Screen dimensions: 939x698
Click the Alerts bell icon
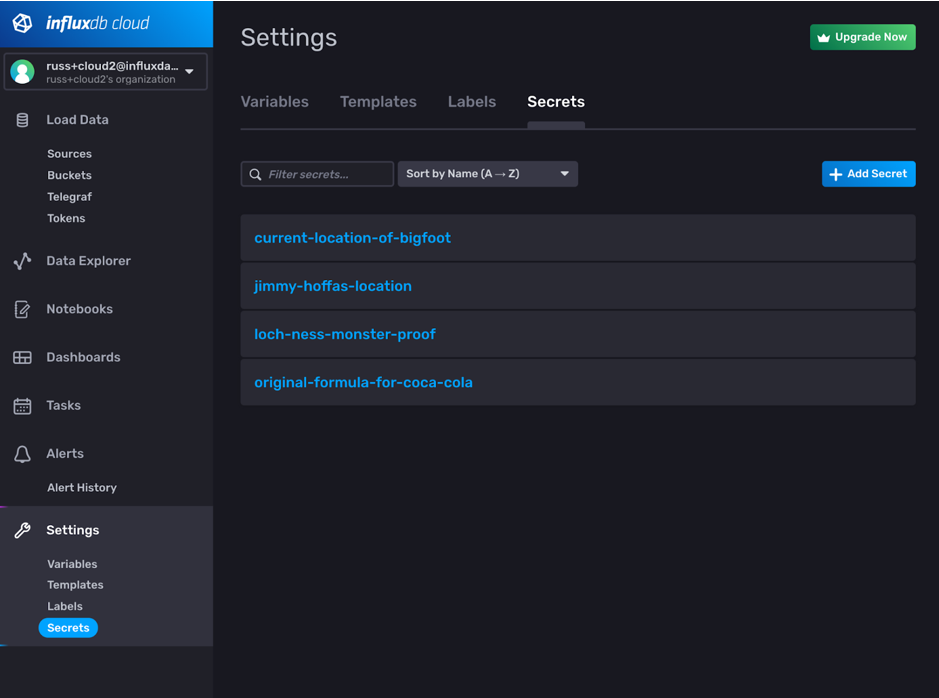(x=22, y=453)
